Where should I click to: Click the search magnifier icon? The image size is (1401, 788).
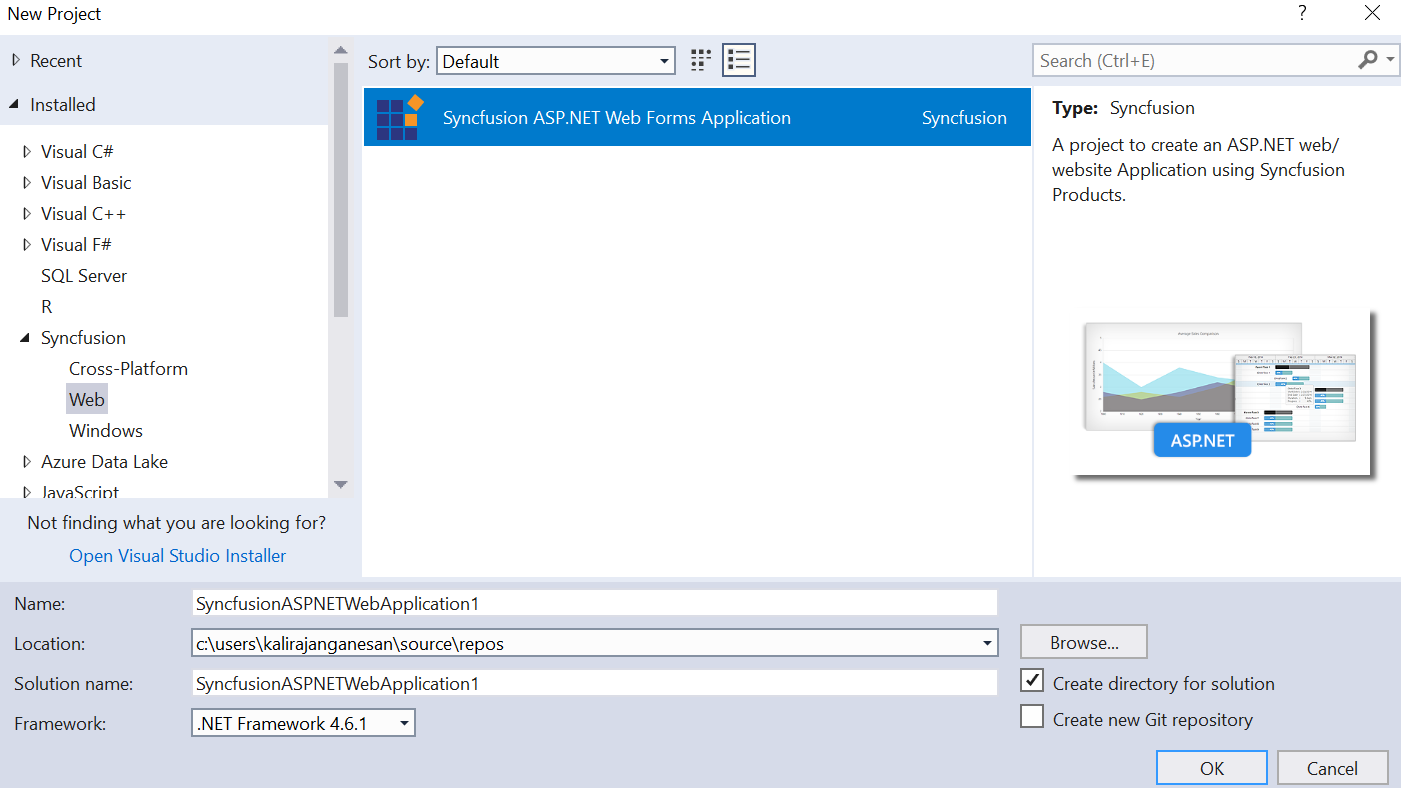pyautogui.click(x=1368, y=61)
